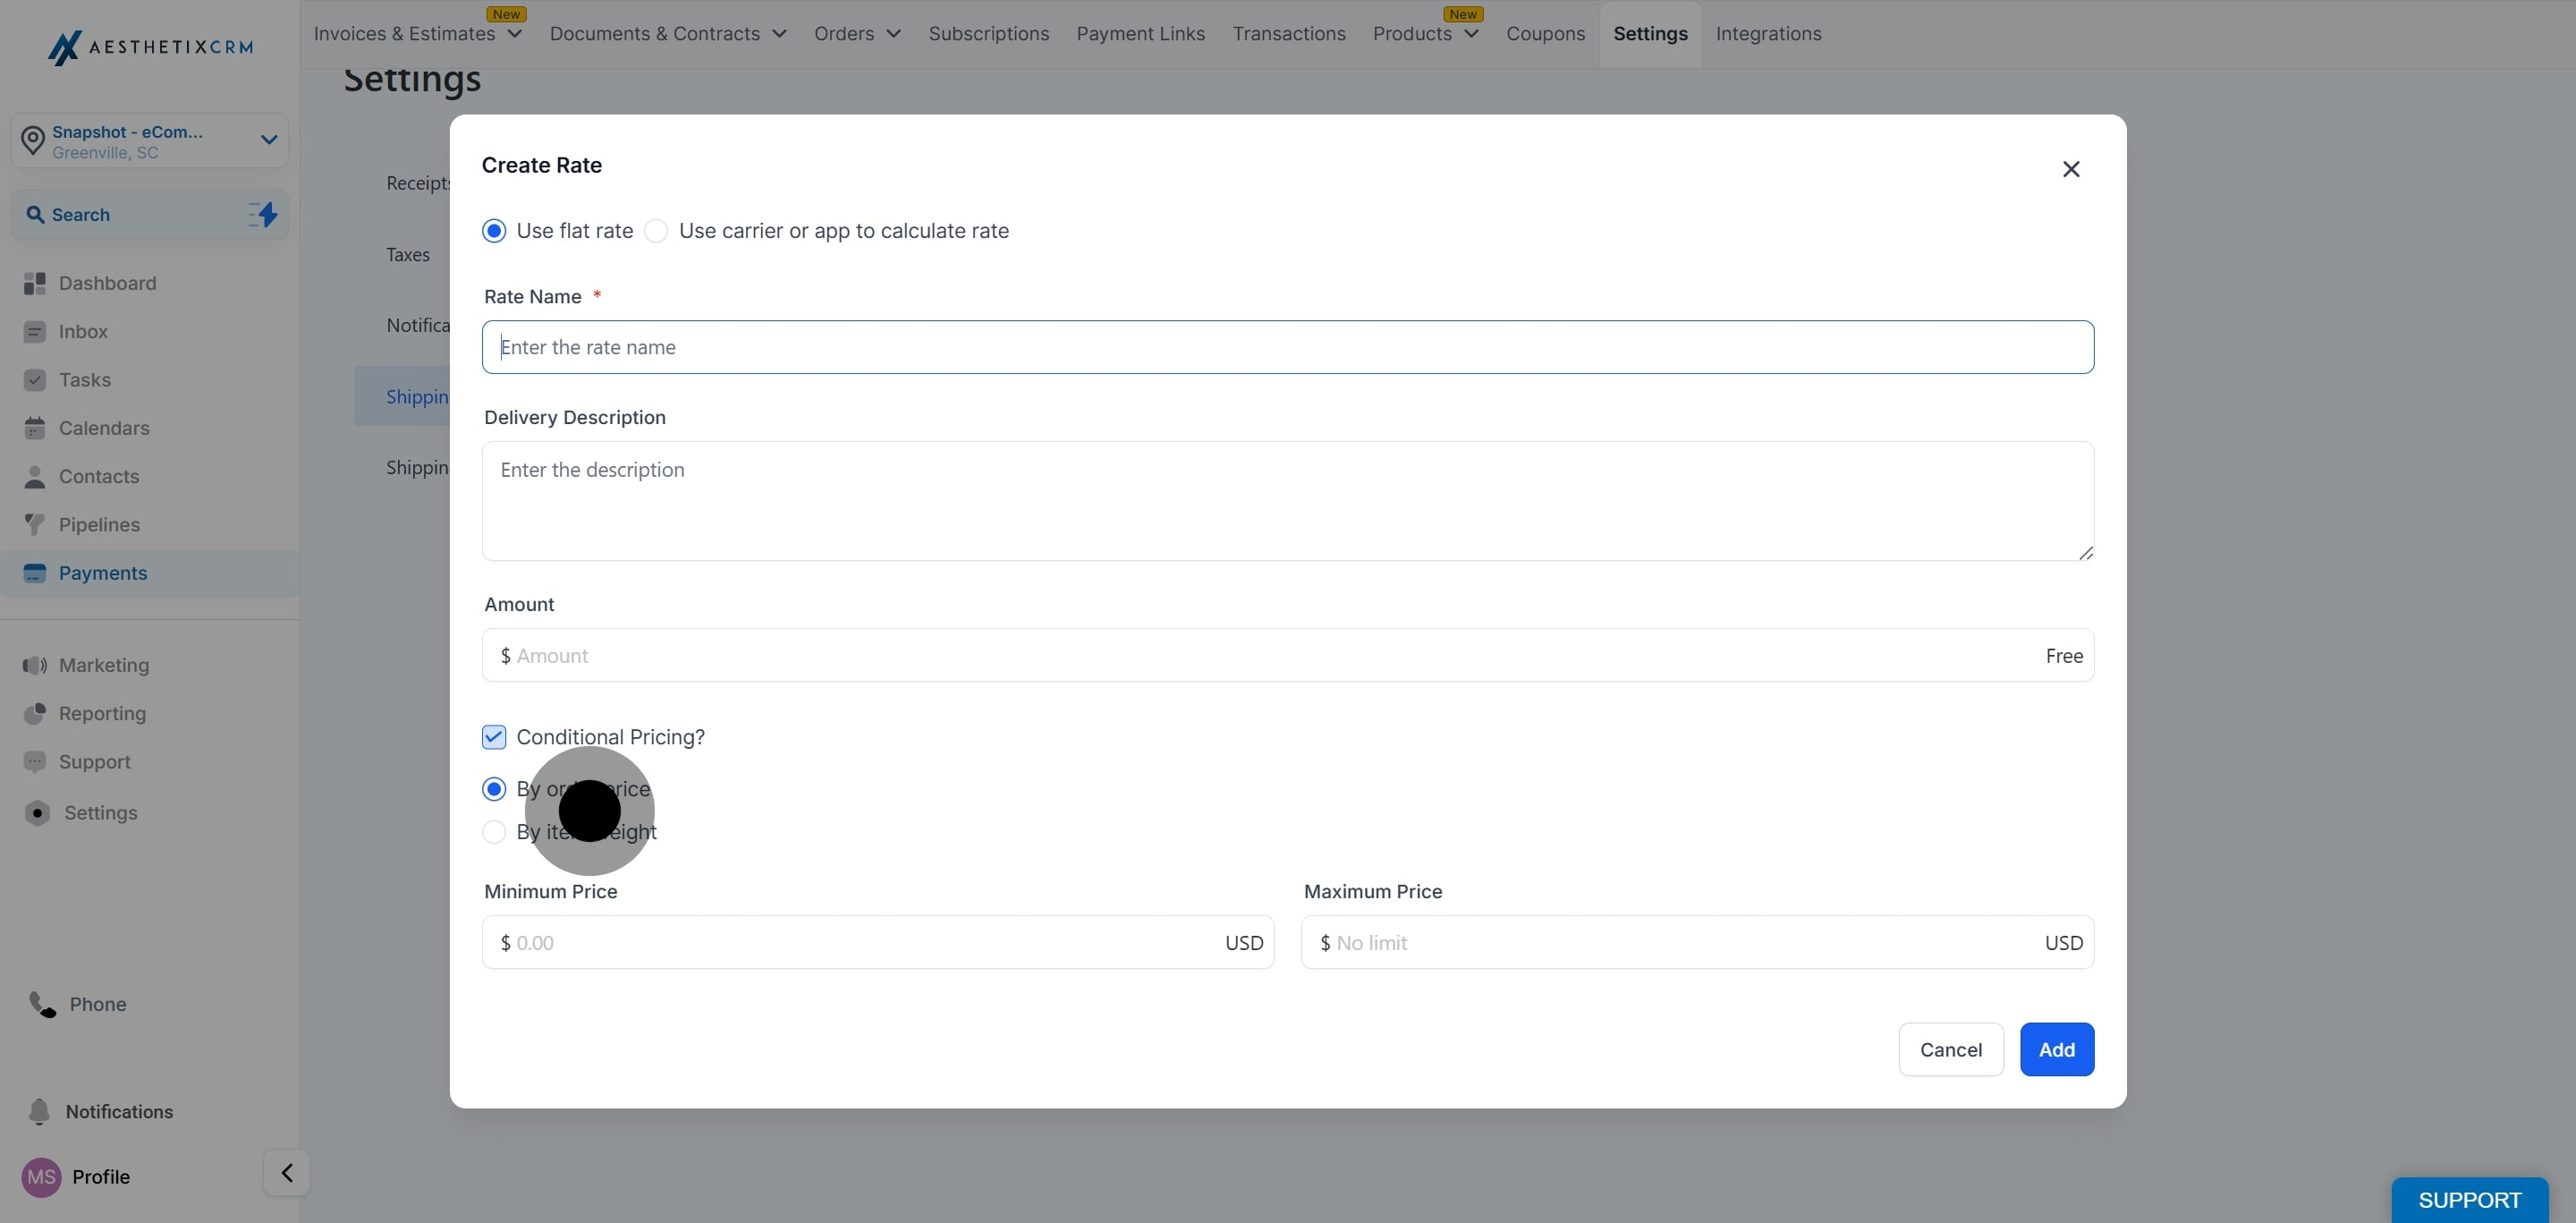The width and height of the screenshot is (2576, 1223).
Task: Switch to the Transactions tab
Action: pos(1288,34)
